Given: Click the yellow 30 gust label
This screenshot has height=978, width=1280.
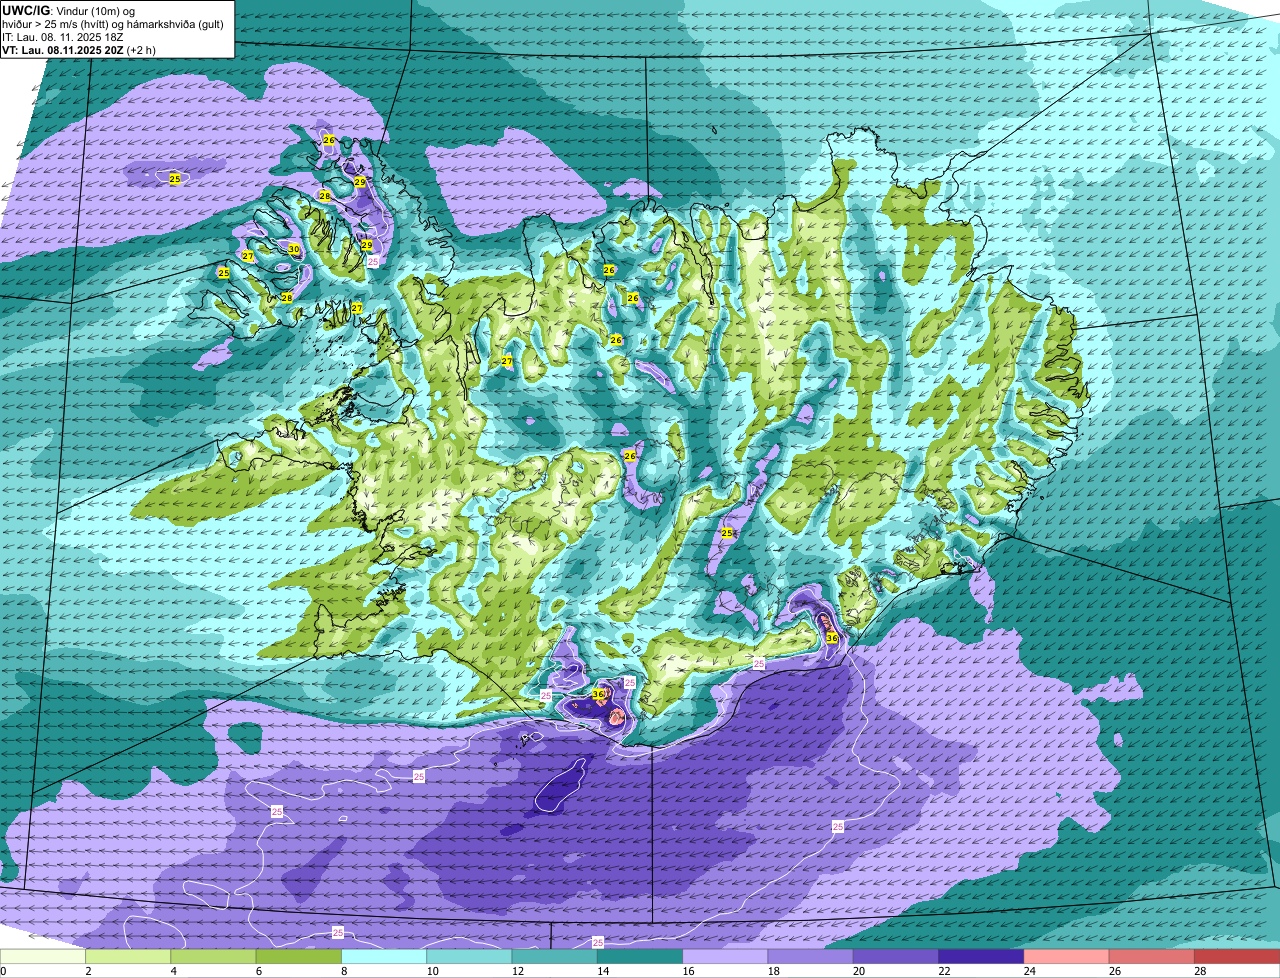Looking at the screenshot, I should click(293, 249).
